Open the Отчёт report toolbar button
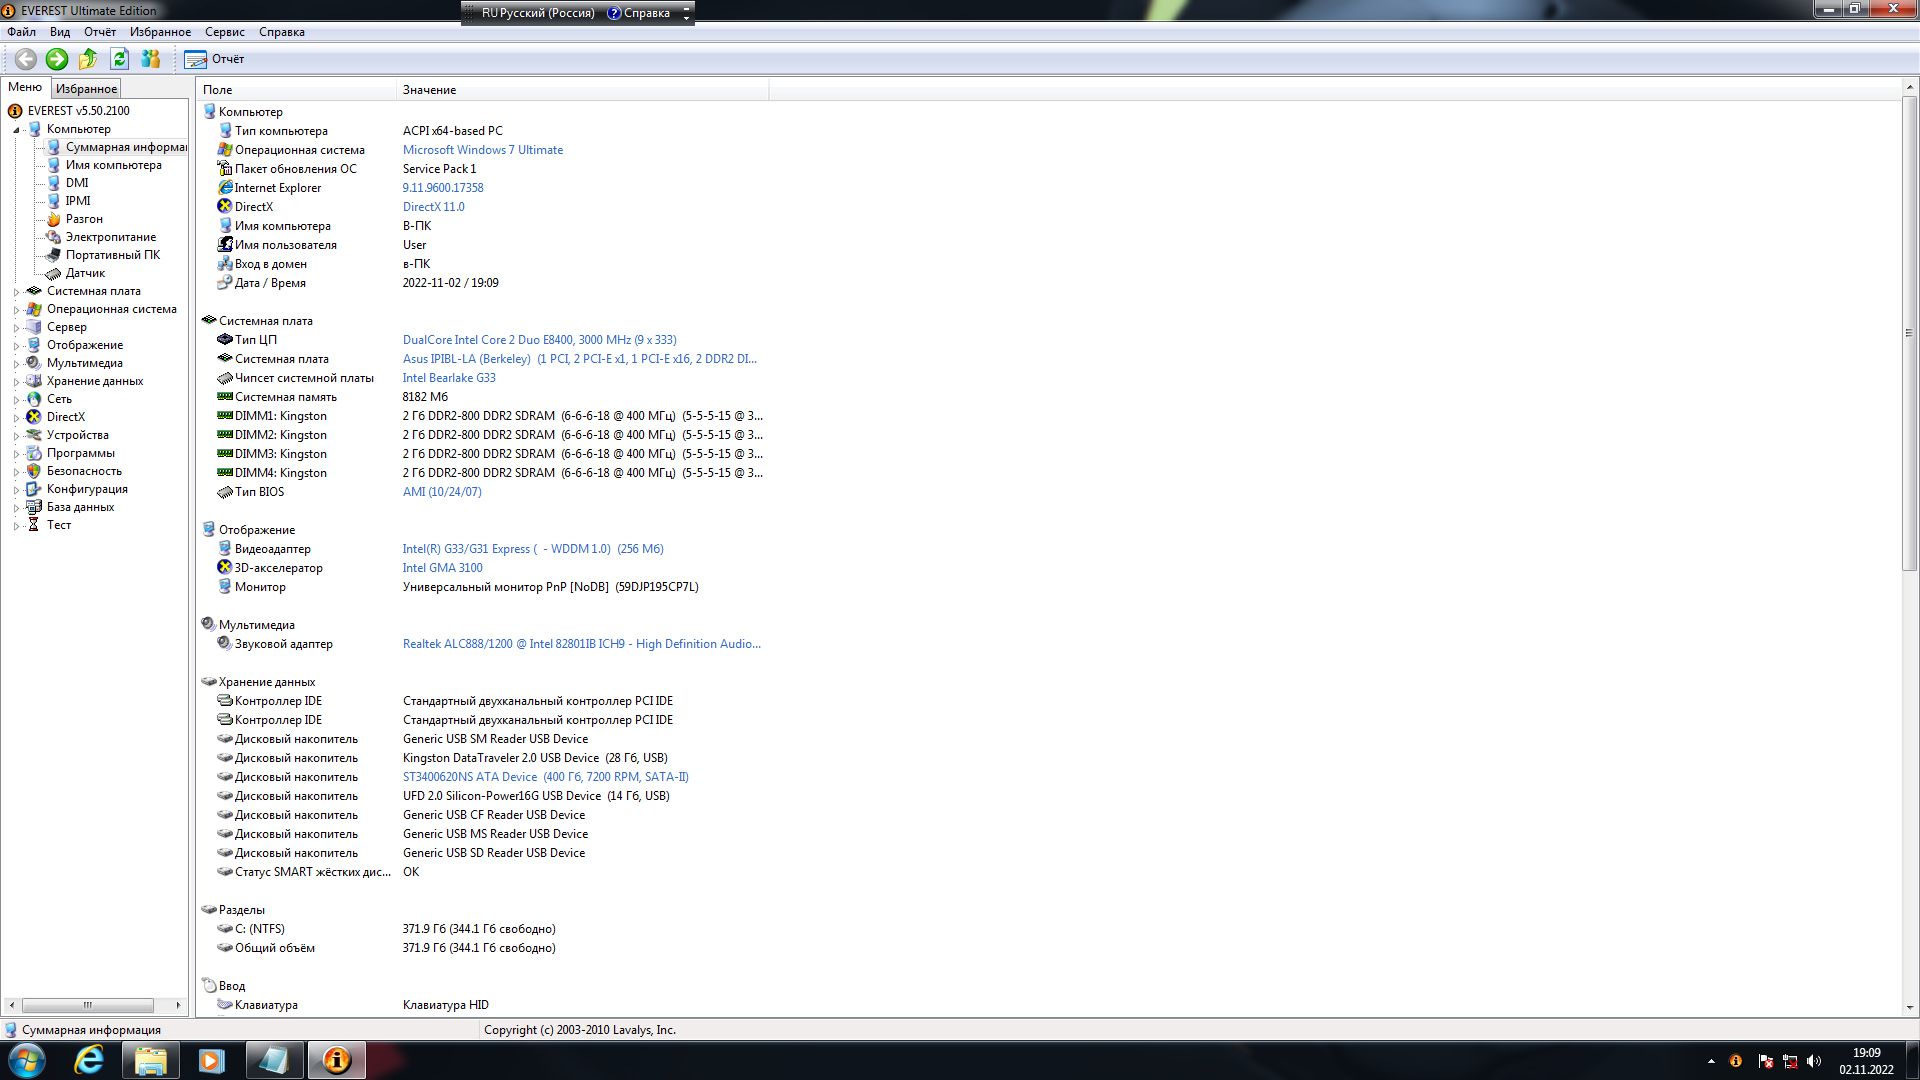 [214, 59]
